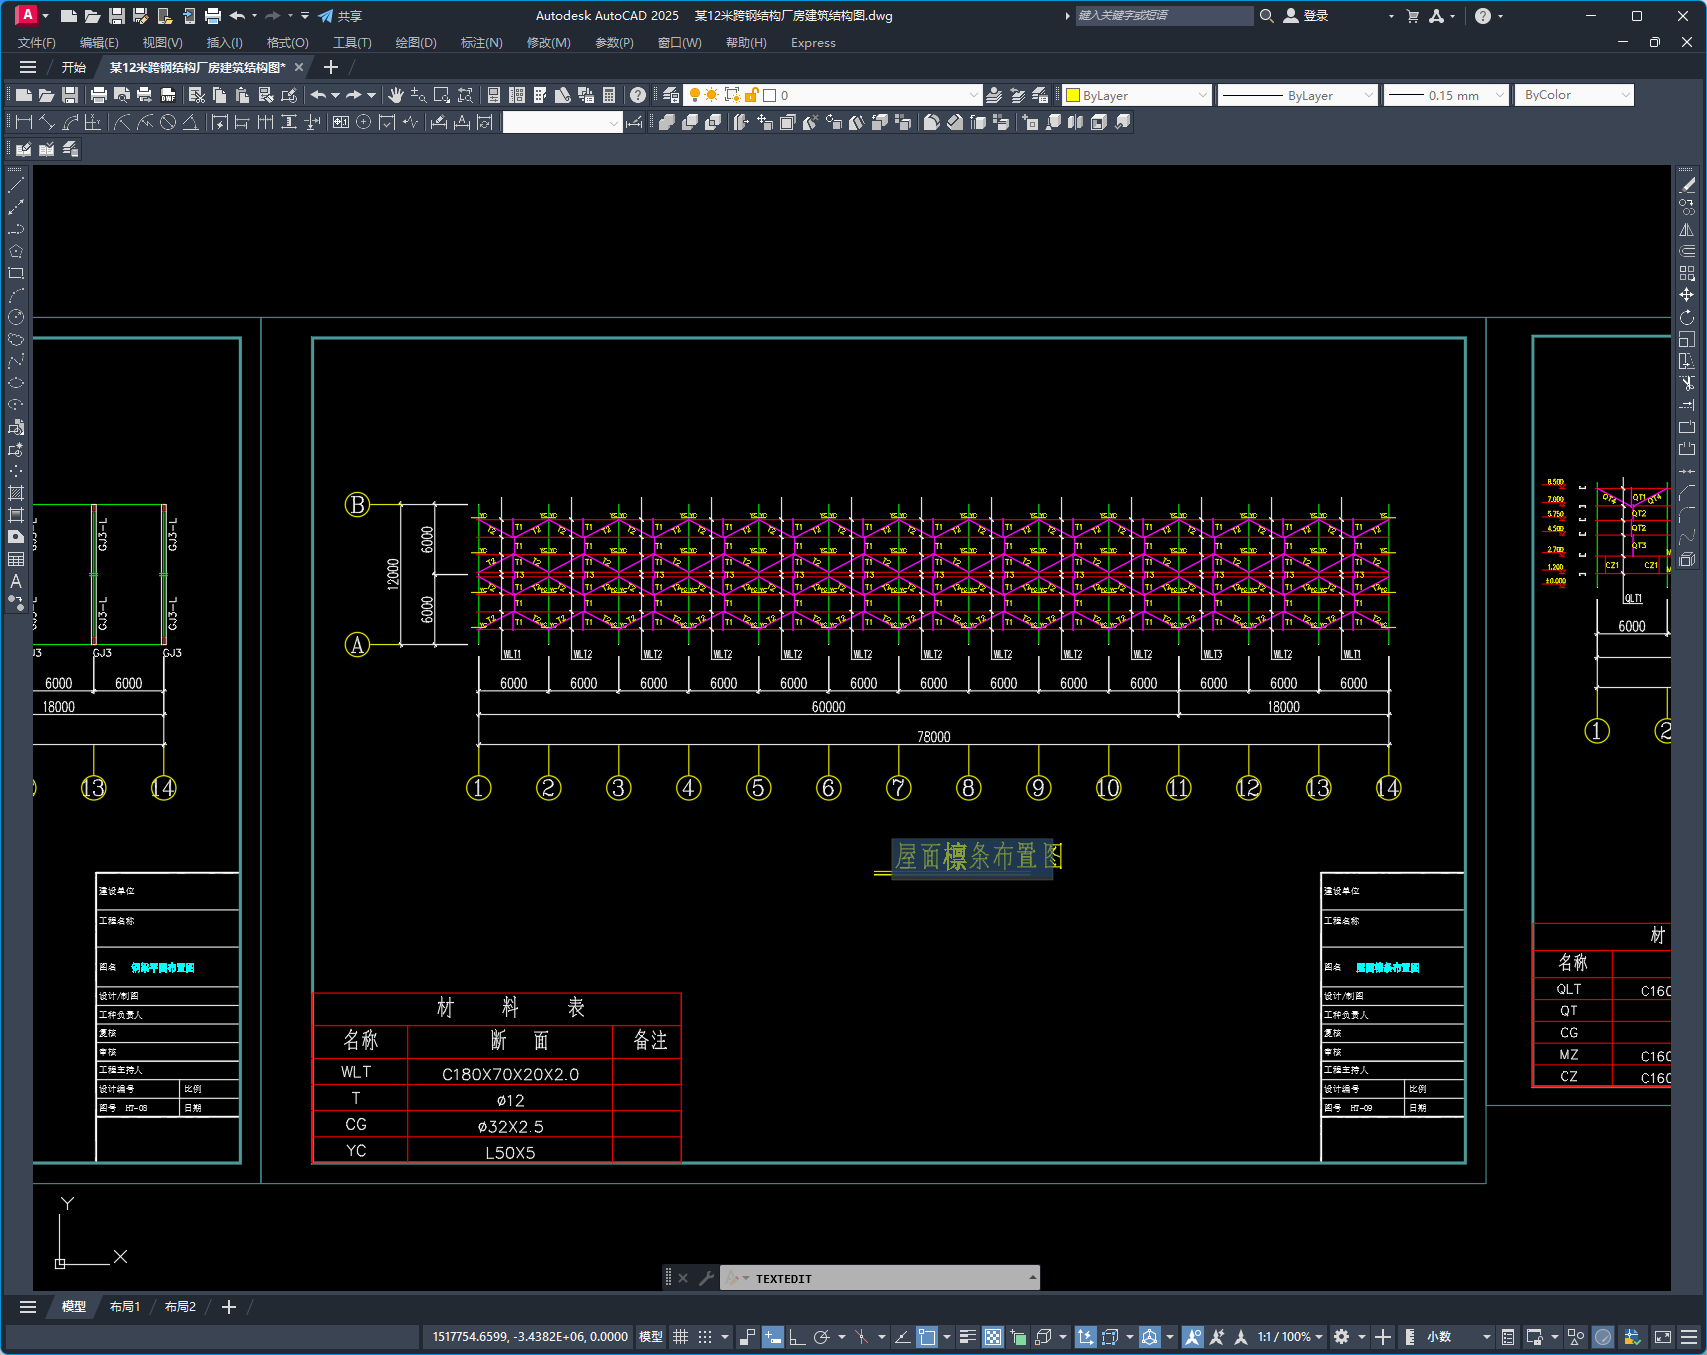
Task: Click the Plot Preview icon
Action: pyautogui.click(x=122, y=95)
